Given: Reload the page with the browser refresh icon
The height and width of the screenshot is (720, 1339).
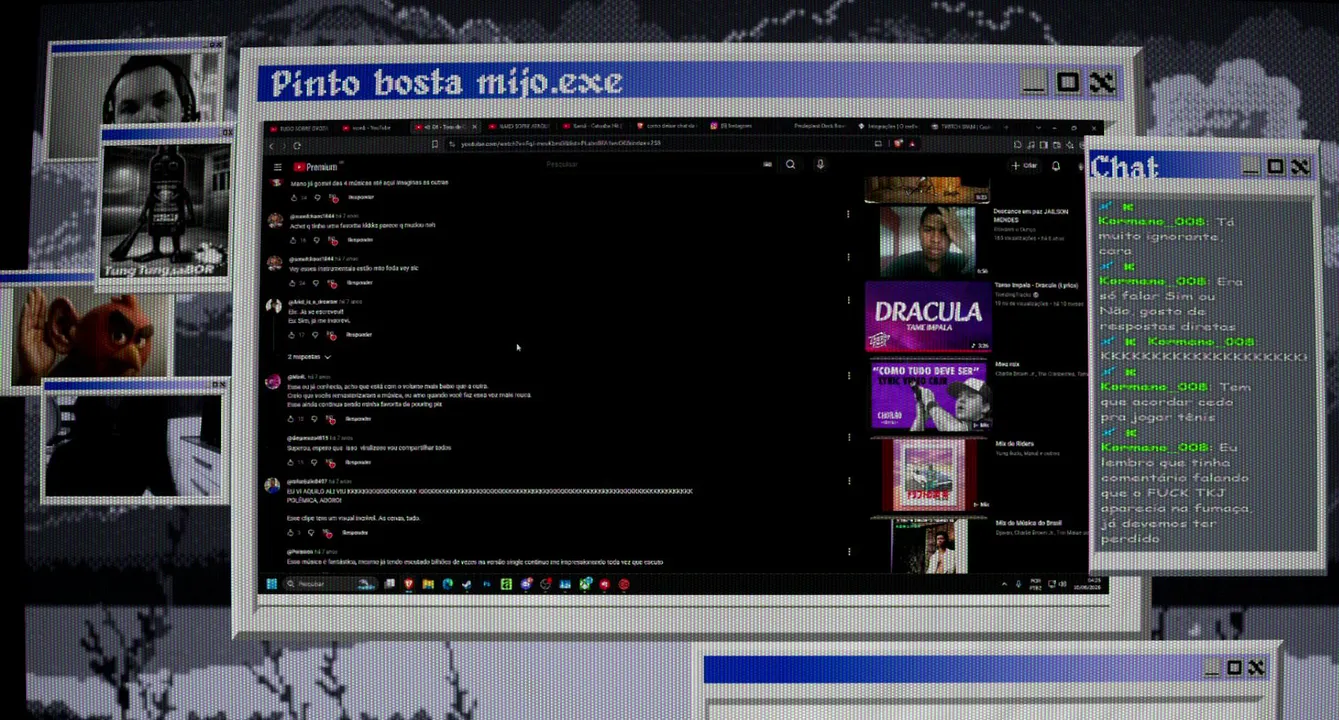Looking at the screenshot, I should click(297, 146).
